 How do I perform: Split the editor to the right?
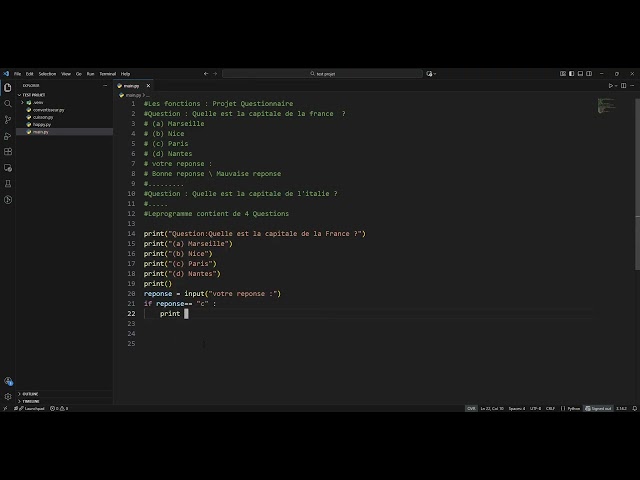click(x=623, y=86)
